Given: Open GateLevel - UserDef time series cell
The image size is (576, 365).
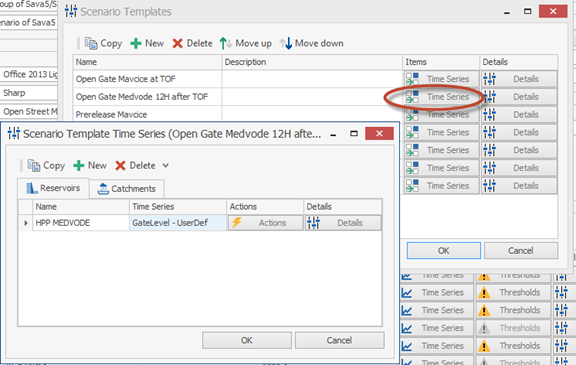Looking at the screenshot, I should pos(178,223).
